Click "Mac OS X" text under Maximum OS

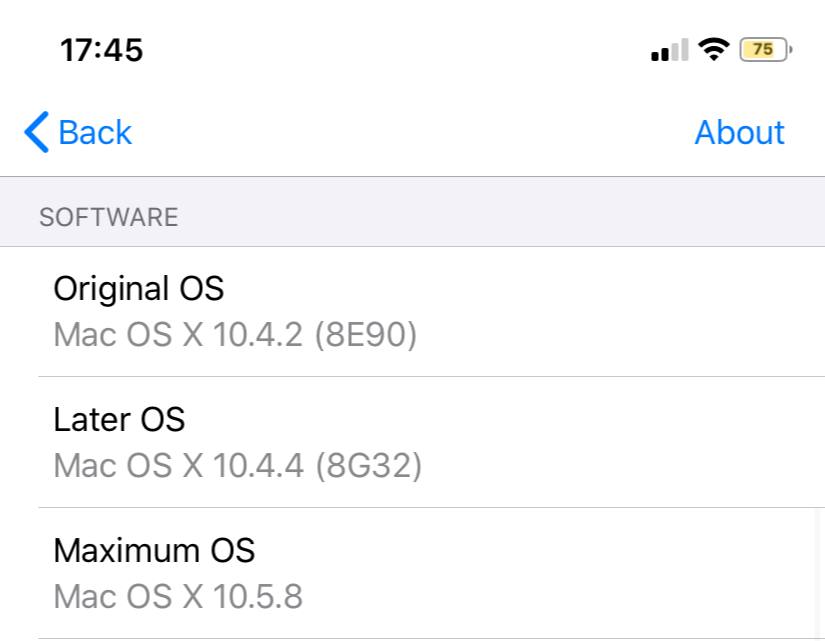click(128, 596)
